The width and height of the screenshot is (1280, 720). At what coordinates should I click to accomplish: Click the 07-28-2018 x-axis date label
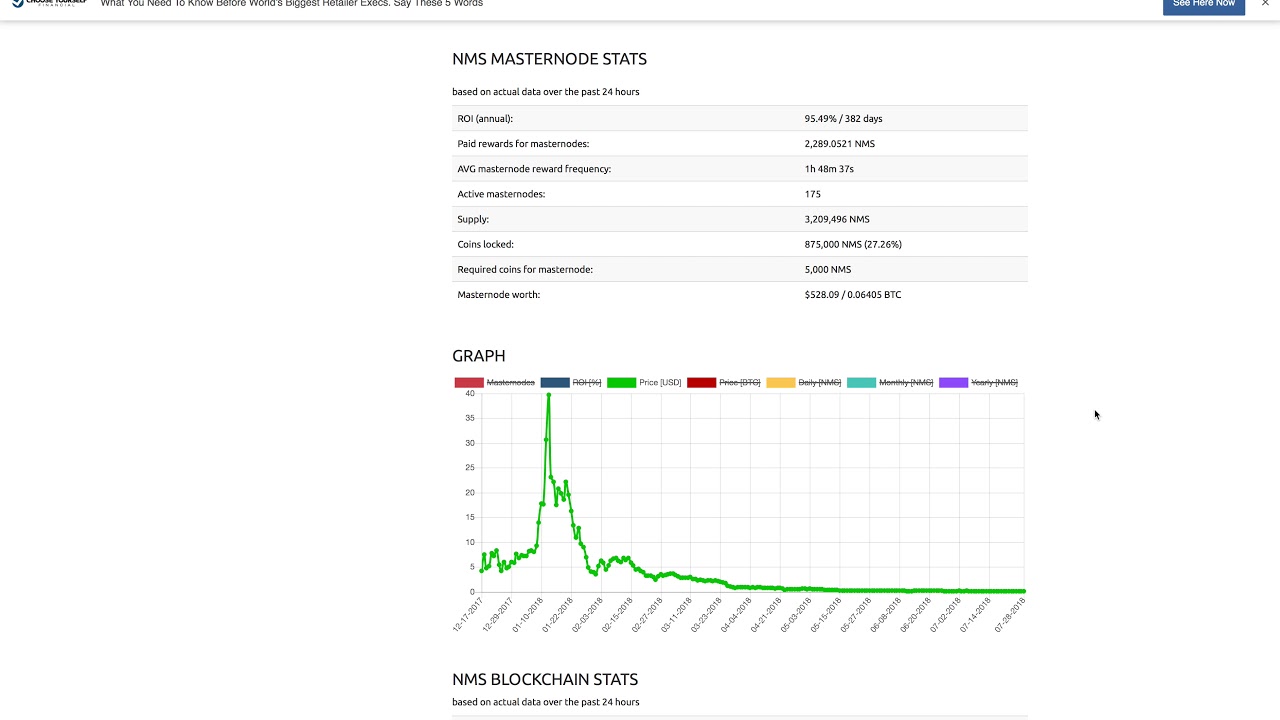coord(1008,615)
